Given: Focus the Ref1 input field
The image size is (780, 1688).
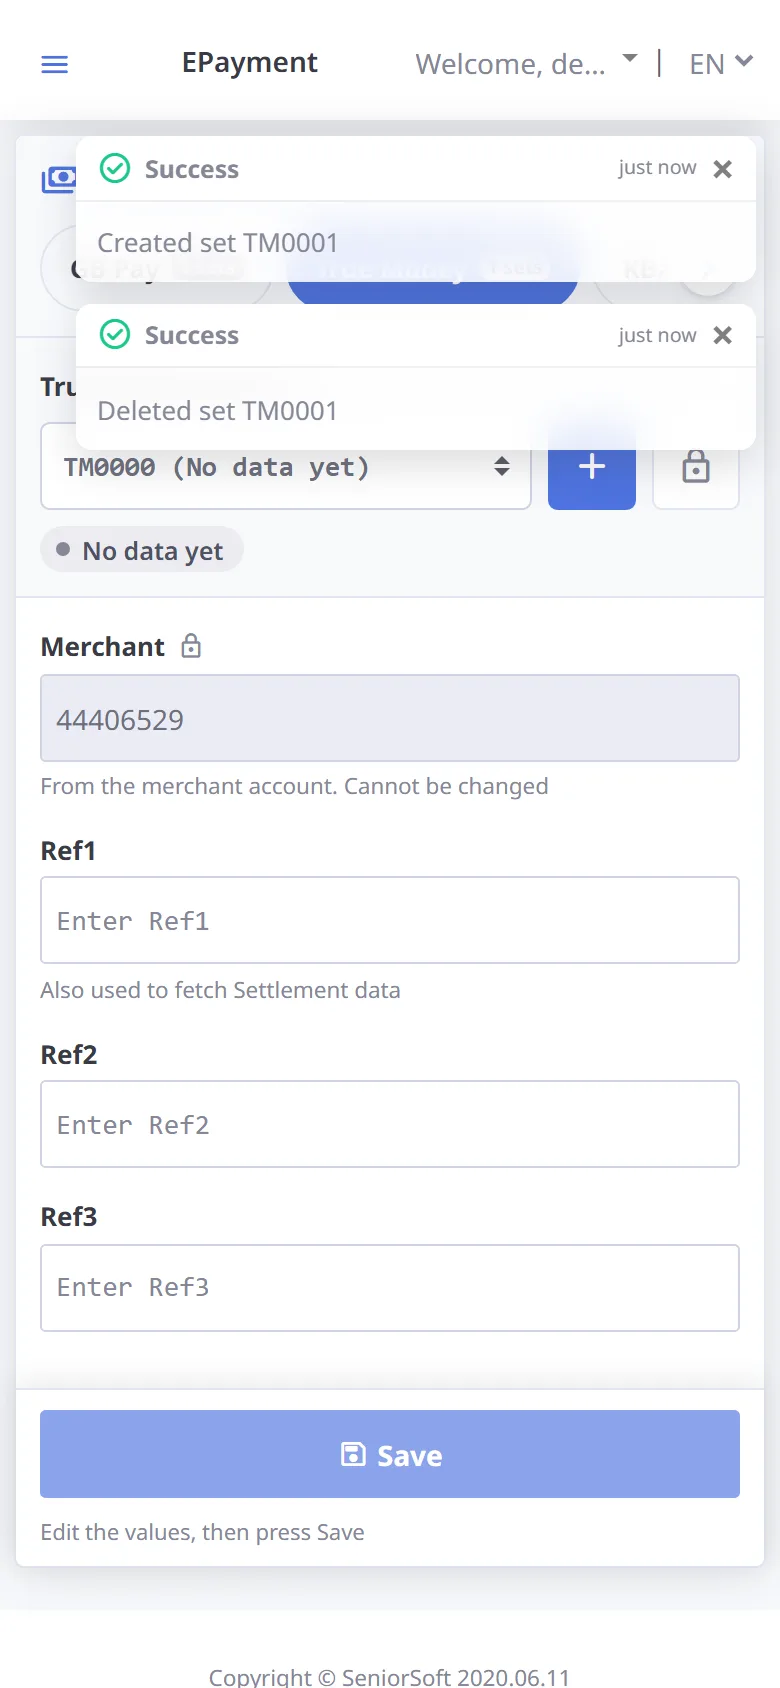Looking at the screenshot, I should [390, 920].
